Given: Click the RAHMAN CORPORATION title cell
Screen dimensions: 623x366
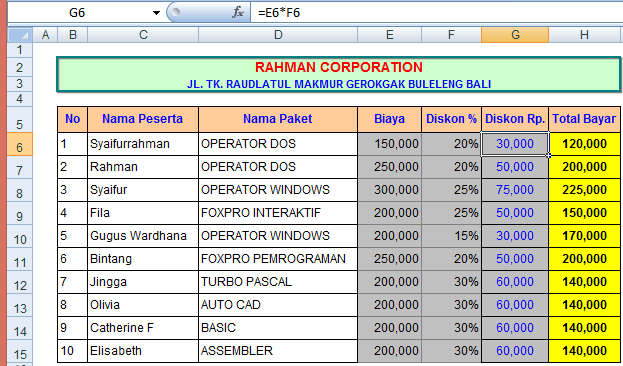Looking at the screenshot, I should 339,67.
